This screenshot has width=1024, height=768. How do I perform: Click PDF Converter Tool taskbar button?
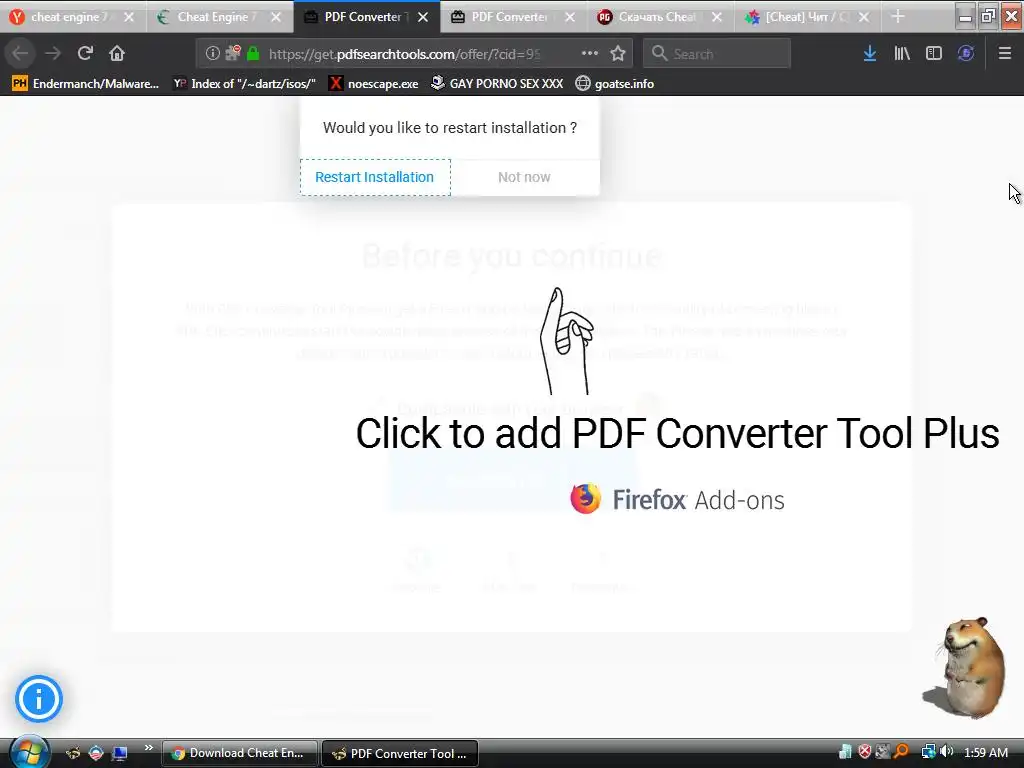[x=400, y=753]
